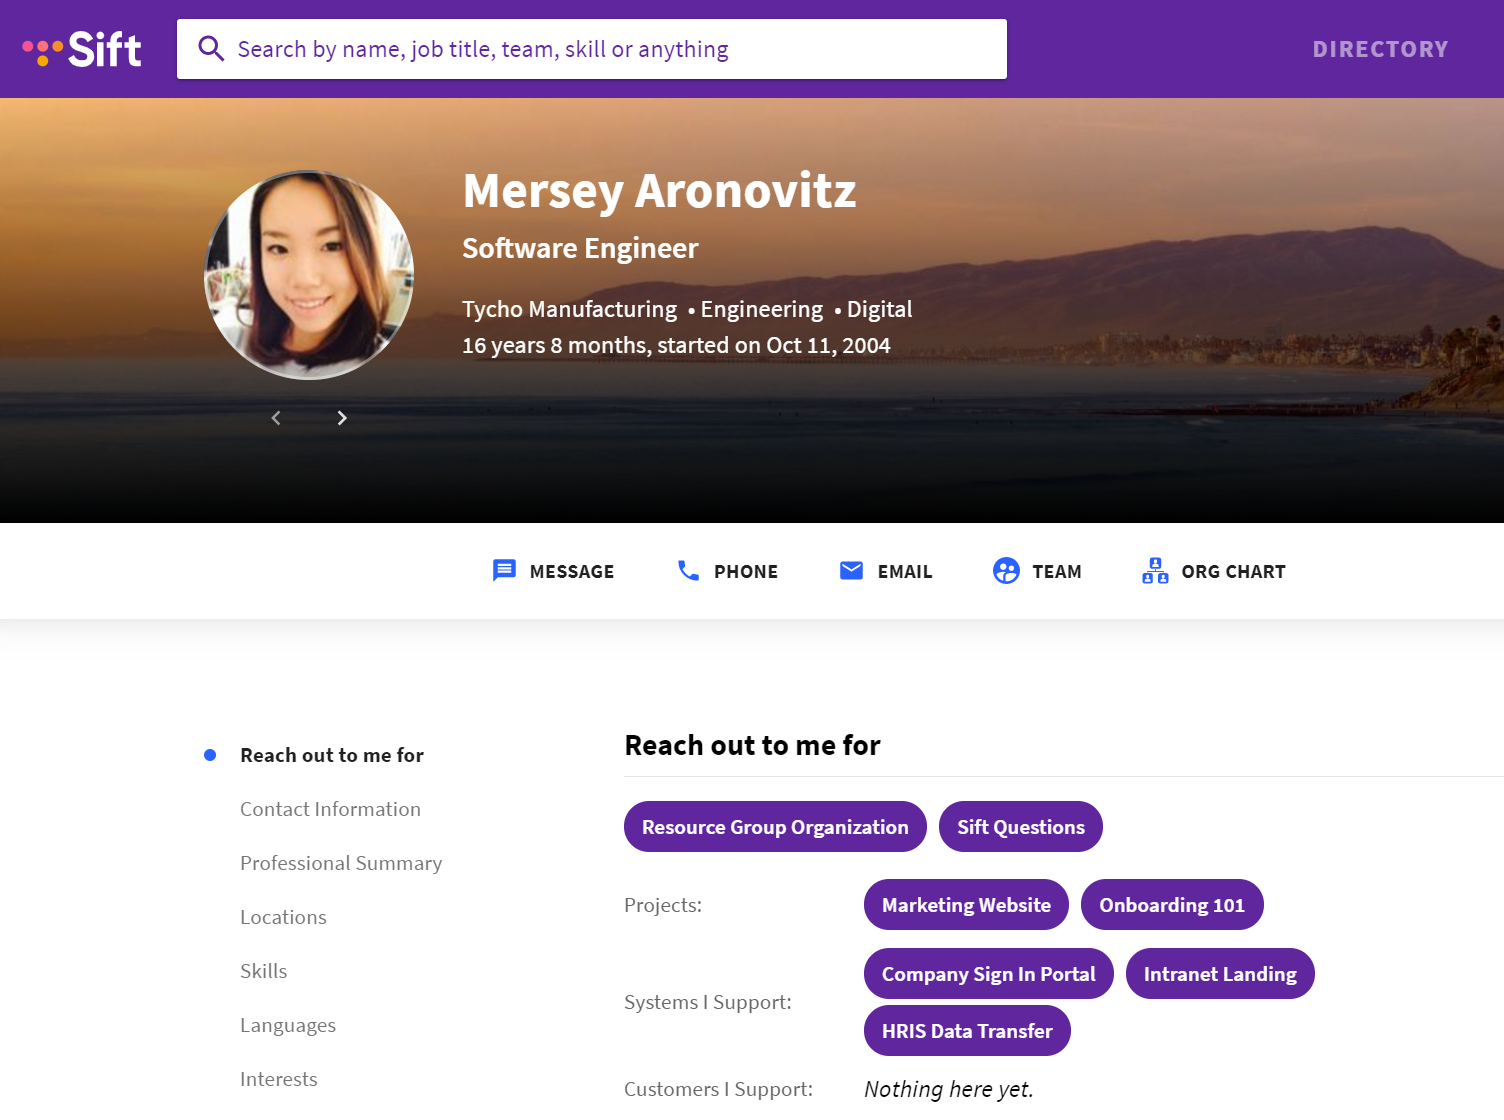Click the Mersey Aronovitz name heading
This screenshot has height=1120, width=1504.
[x=660, y=191]
